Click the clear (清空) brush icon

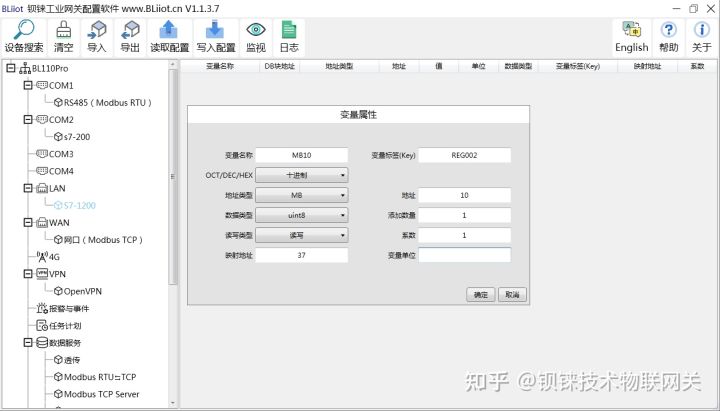point(63,37)
